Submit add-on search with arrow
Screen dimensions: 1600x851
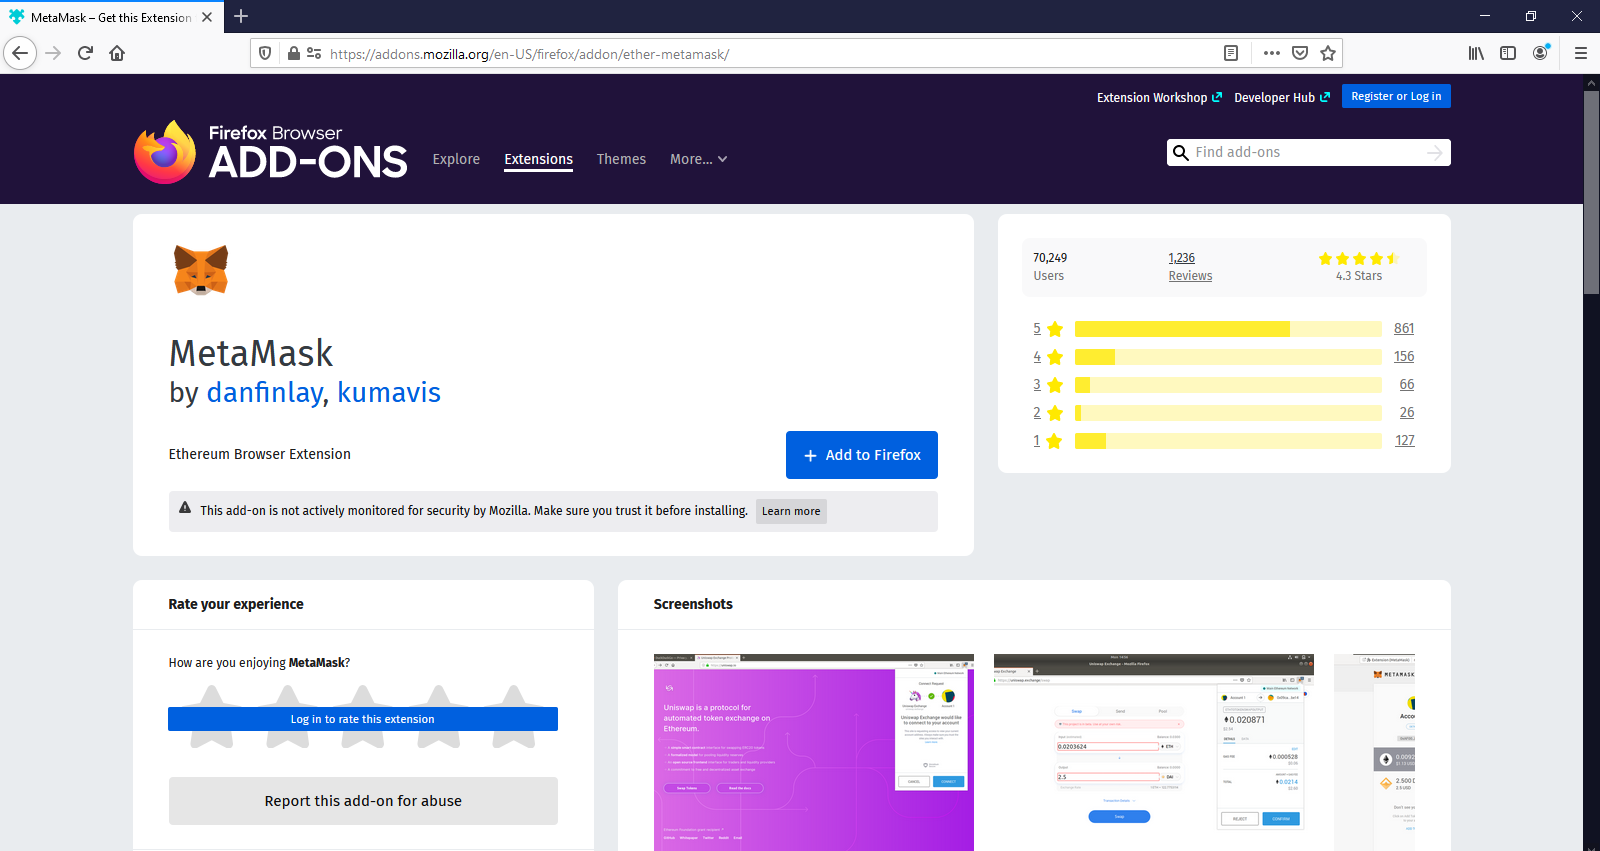(1435, 152)
